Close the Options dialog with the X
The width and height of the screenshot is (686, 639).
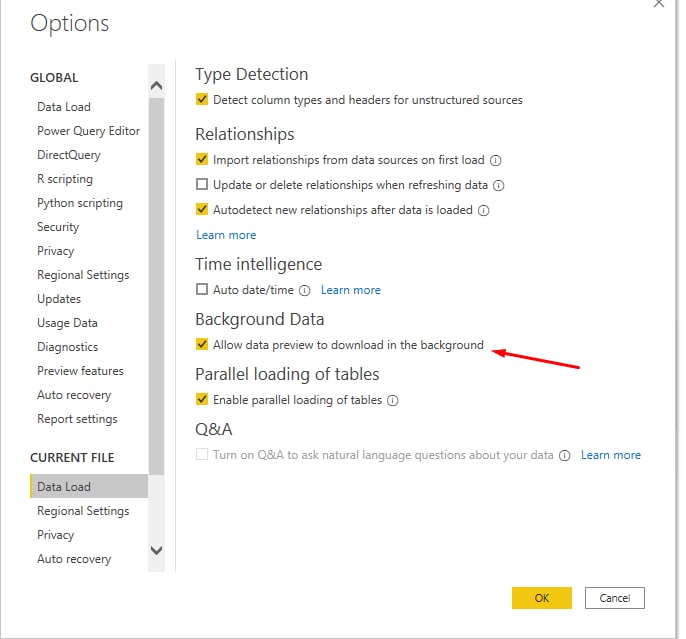click(x=659, y=3)
